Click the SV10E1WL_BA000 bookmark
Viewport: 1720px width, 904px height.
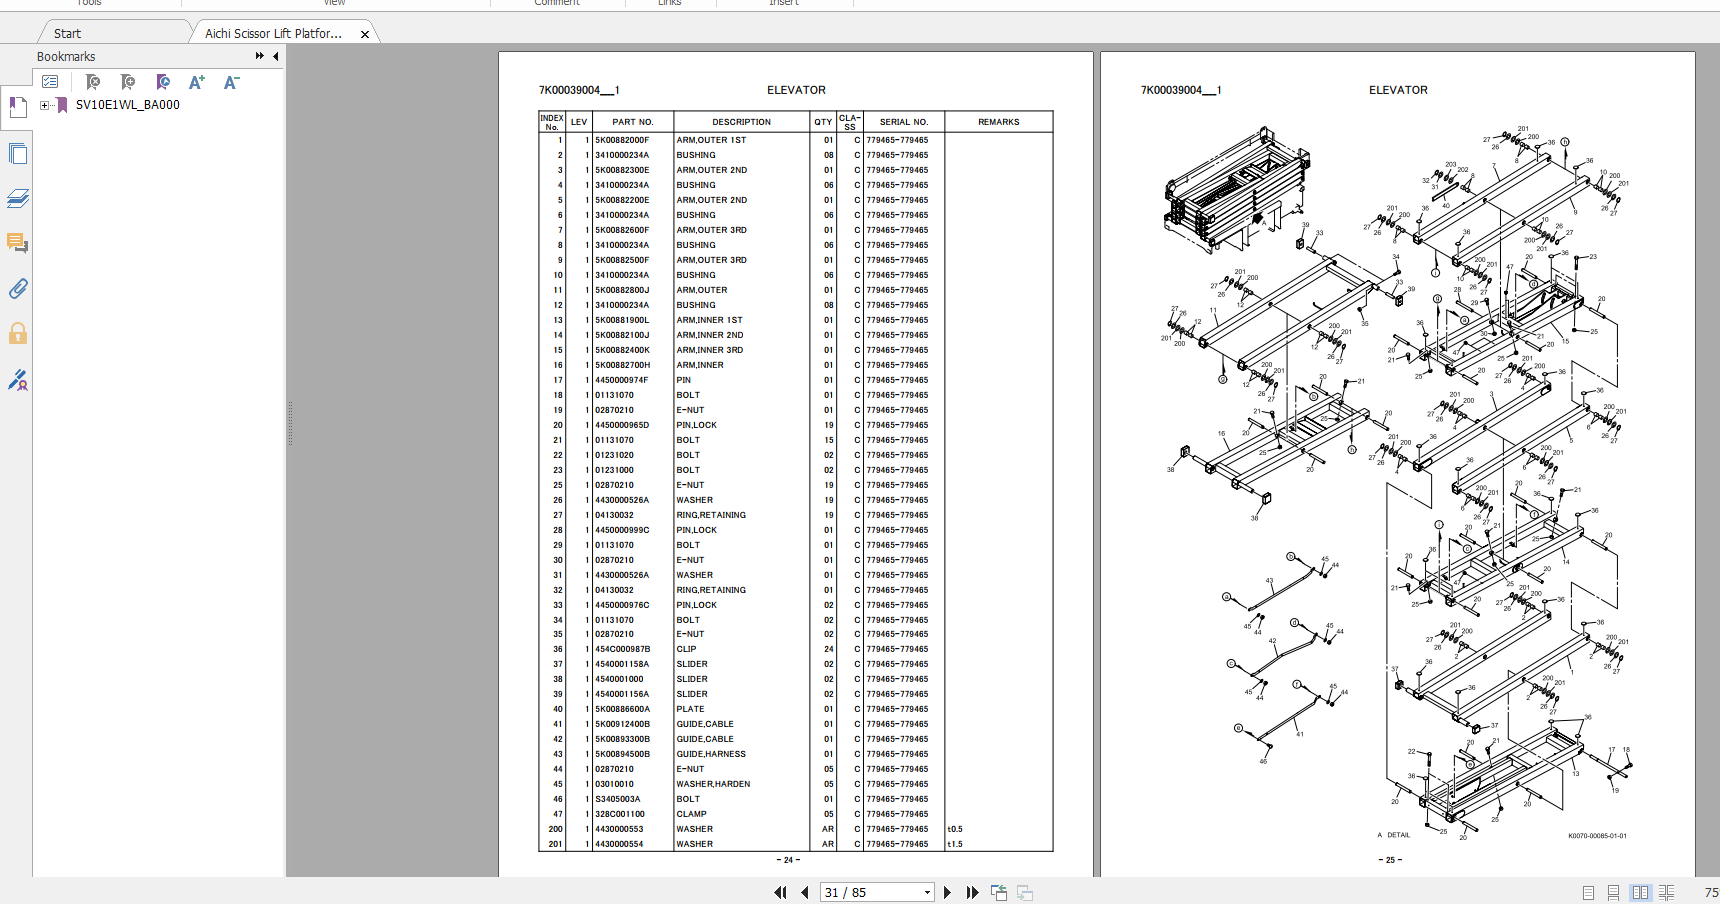coord(128,104)
